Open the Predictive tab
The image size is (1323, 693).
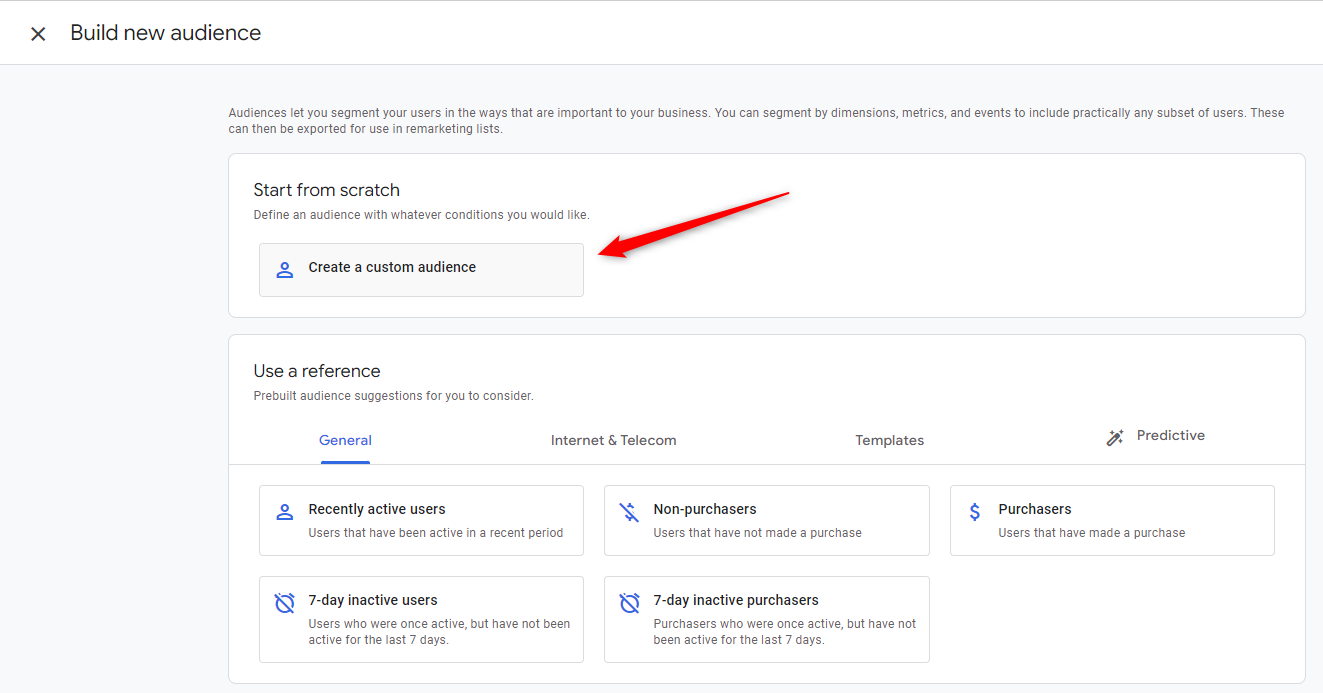tap(1170, 436)
